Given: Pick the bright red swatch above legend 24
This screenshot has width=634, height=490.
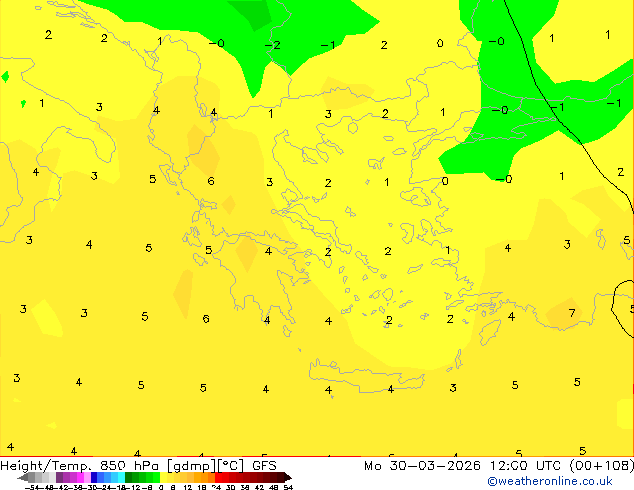Looking at the screenshot, I should click(218, 478).
